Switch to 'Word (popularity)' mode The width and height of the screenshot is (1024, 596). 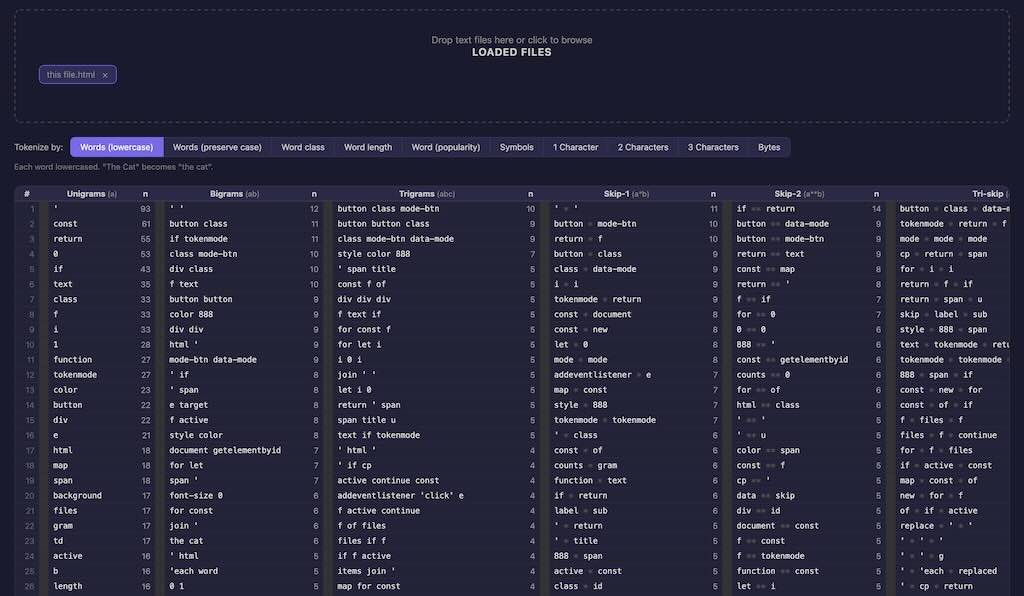[446, 147]
